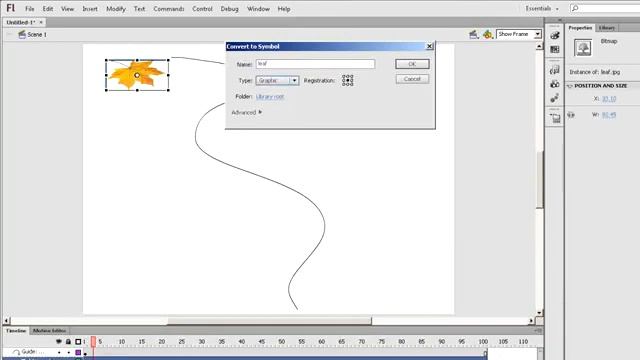Screen dimensions: 640x360
Task: Toggle Guide layer visibility dot
Action: tap(59, 352)
